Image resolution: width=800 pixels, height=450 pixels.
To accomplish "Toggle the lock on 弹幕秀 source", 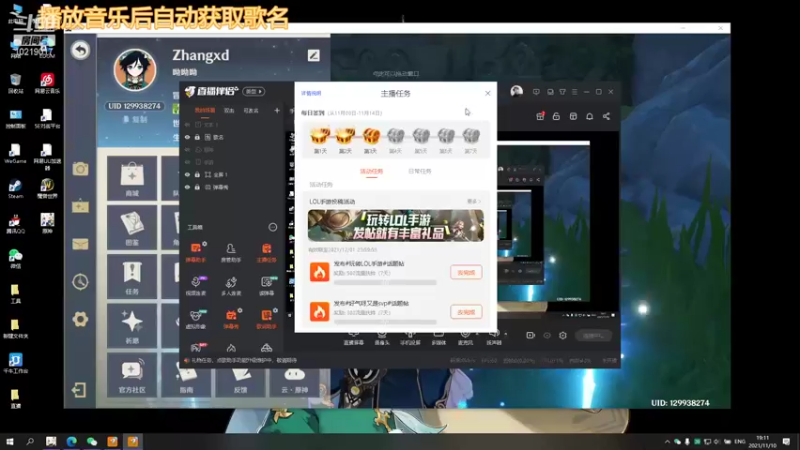I will coord(197,187).
